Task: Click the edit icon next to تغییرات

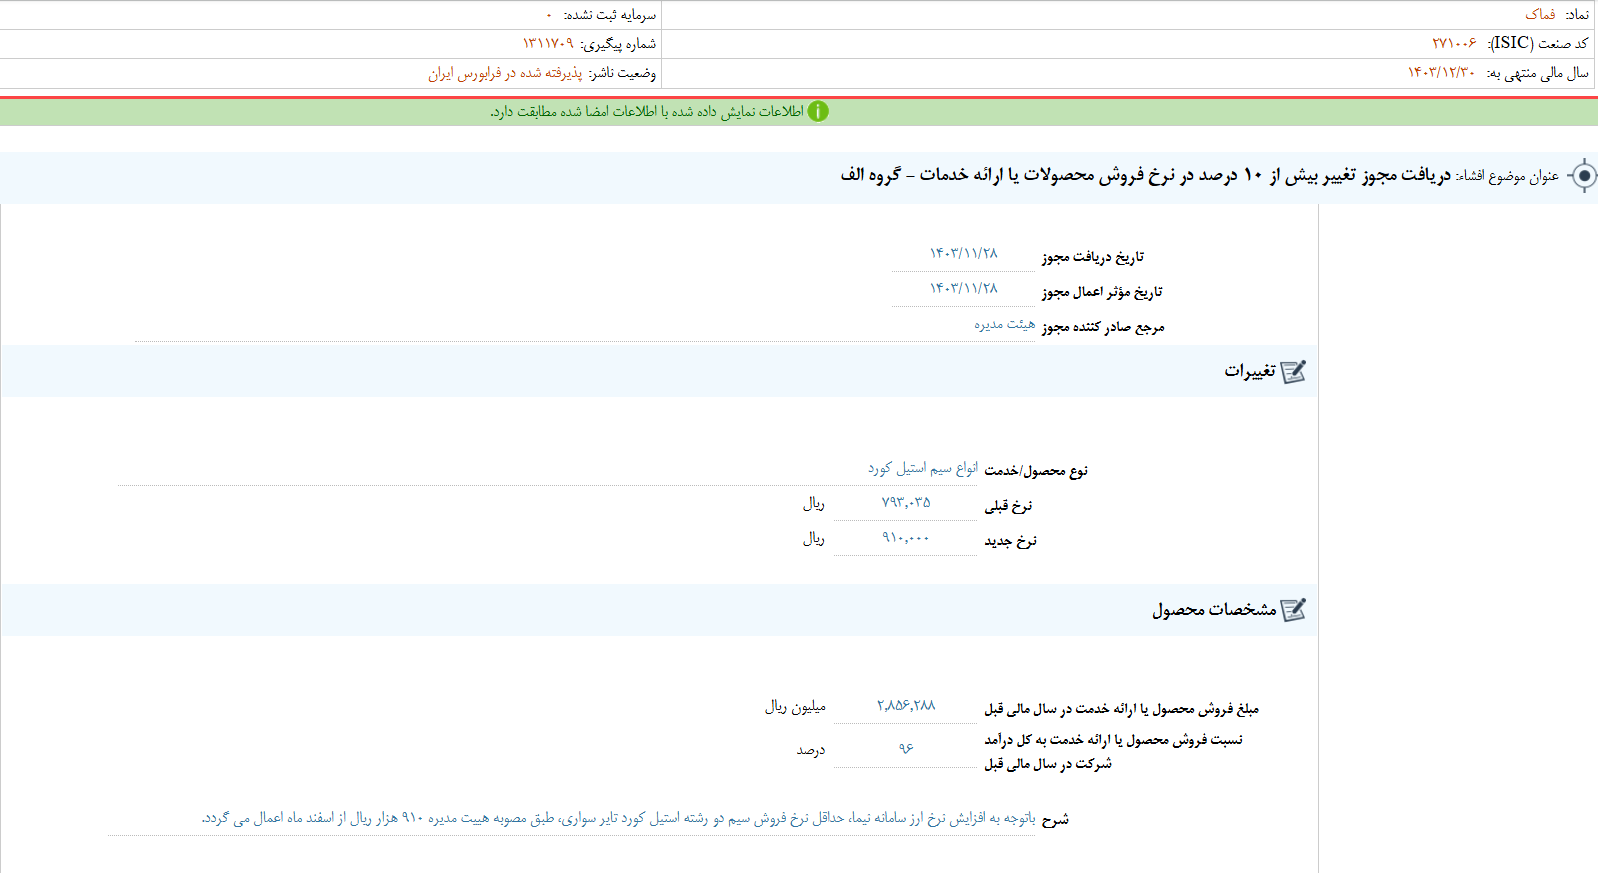Action: pos(1293,372)
